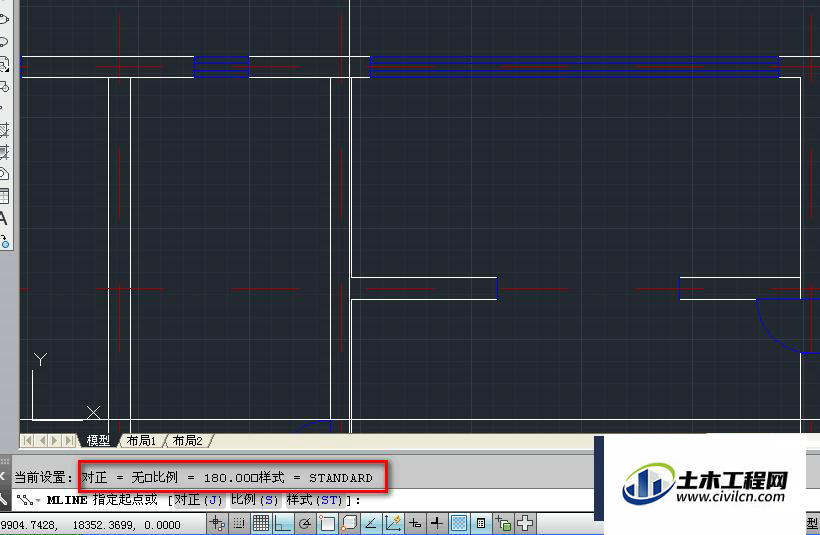The image size is (820, 535).
Task: Click the Selection Cycling status icon
Action: pos(503,523)
